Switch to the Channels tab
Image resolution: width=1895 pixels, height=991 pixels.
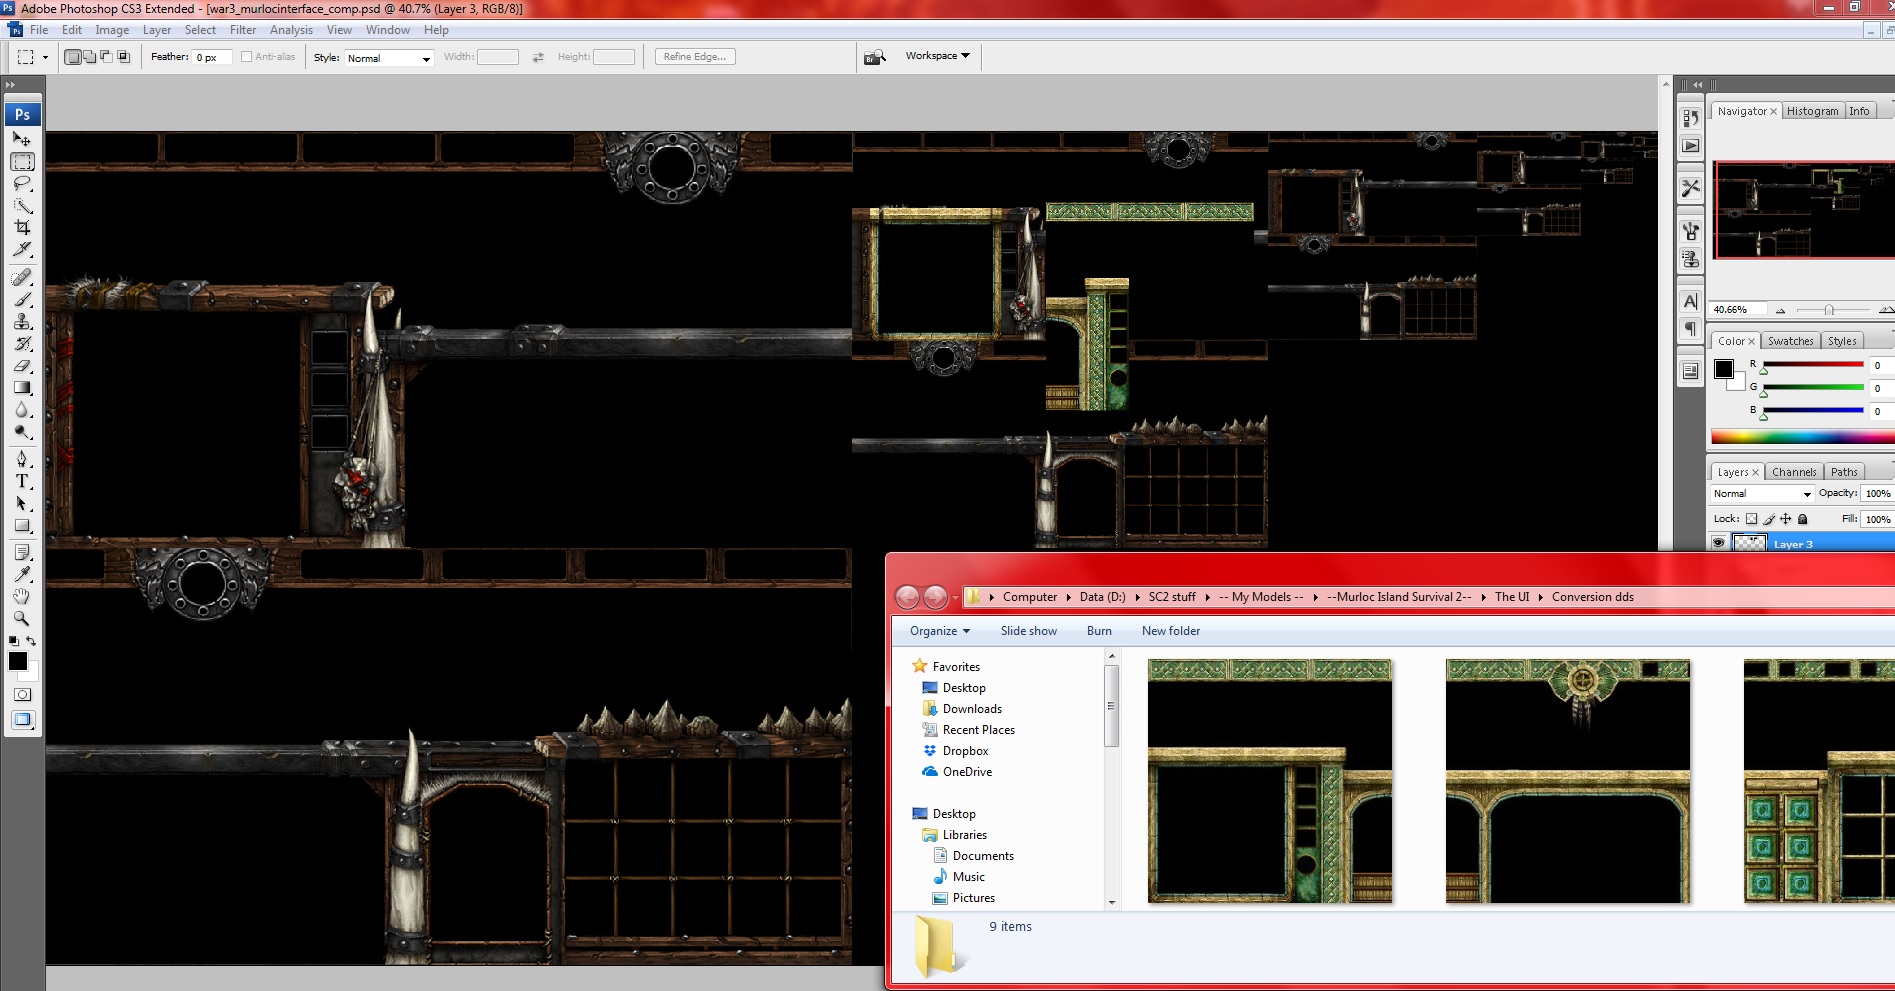pyautogui.click(x=1794, y=472)
